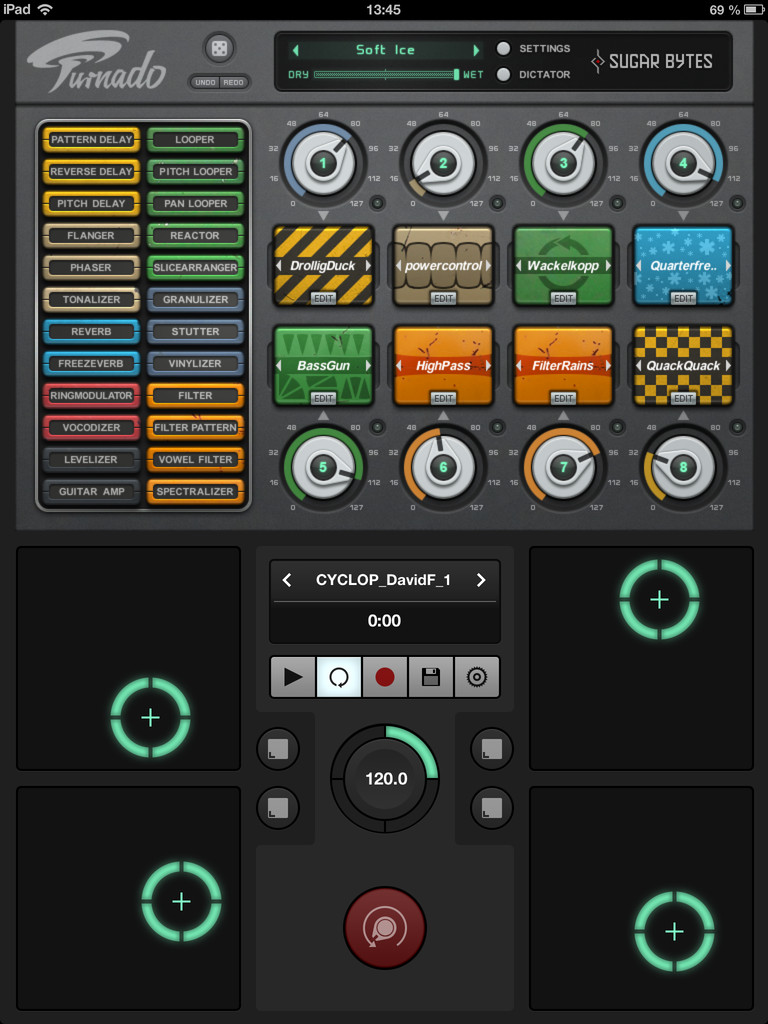Click left arrow on DrolligDuck tile

[279, 266]
